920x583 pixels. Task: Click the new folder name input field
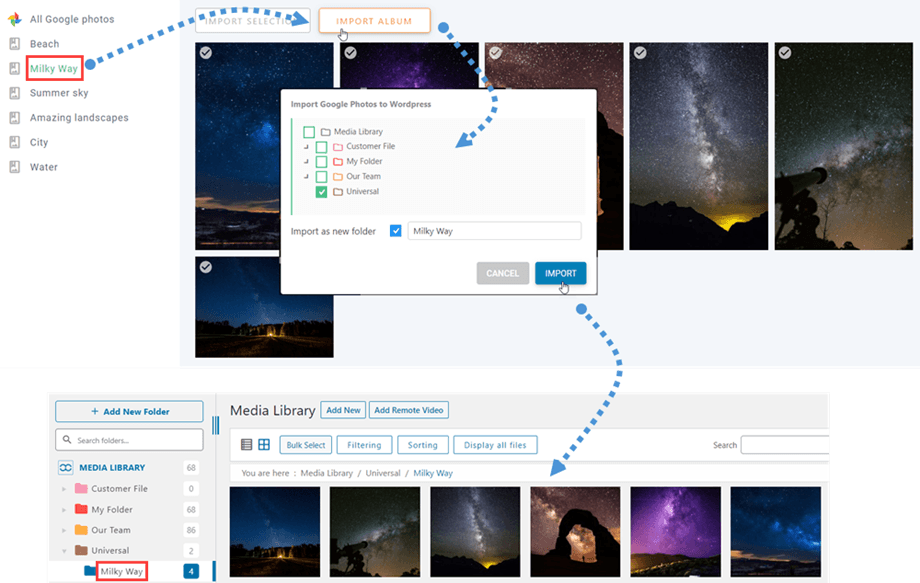[x=494, y=231]
